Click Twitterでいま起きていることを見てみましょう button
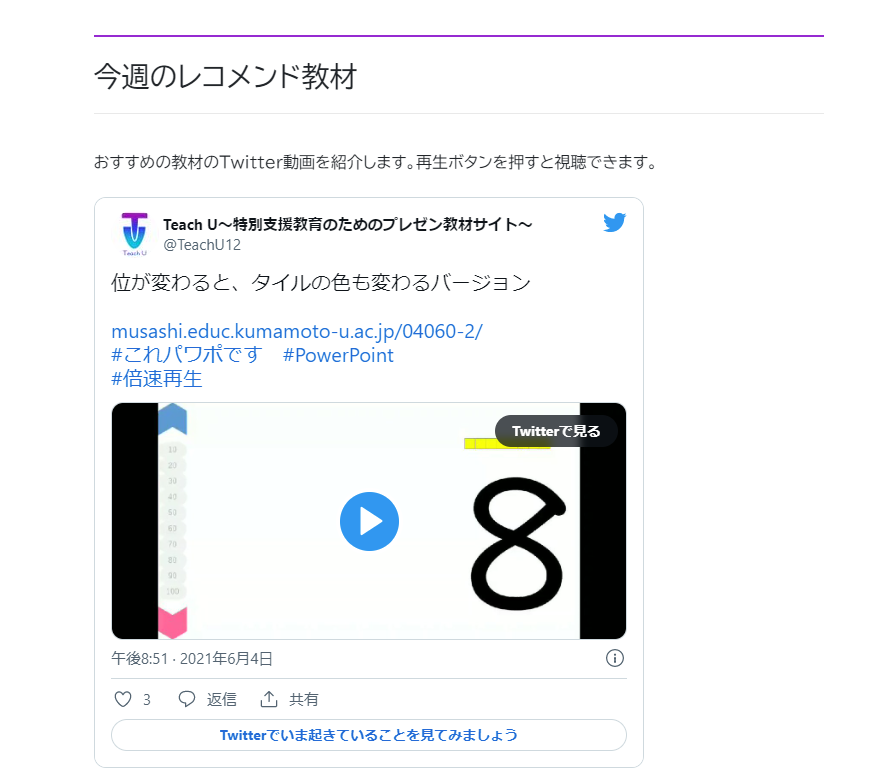Image resolution: width=894 pixels, height=782 pixels. click(x=369, y=735)
